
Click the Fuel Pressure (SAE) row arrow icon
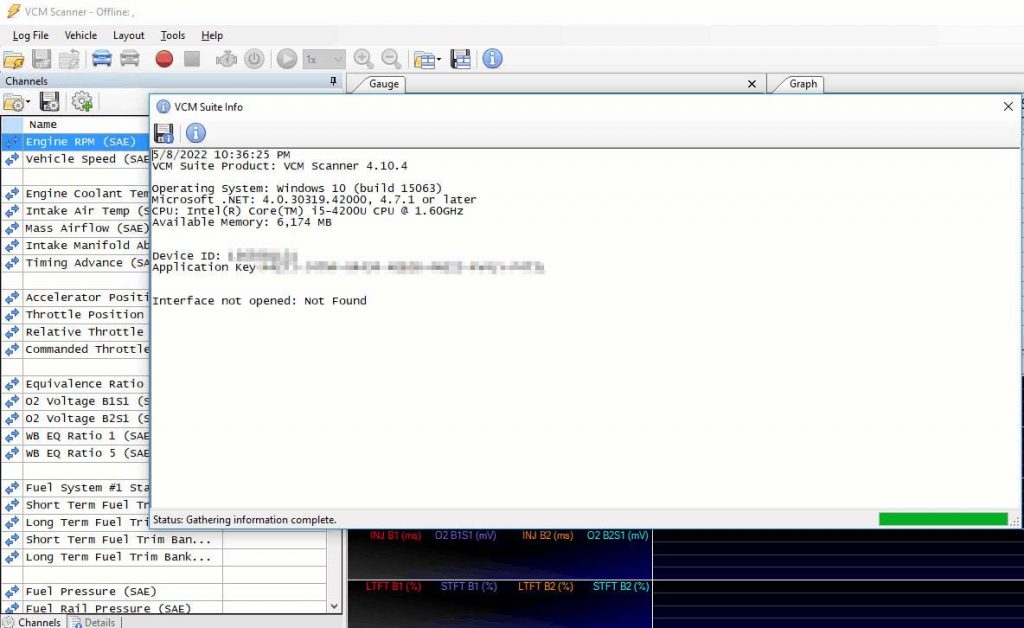(12, 591)
